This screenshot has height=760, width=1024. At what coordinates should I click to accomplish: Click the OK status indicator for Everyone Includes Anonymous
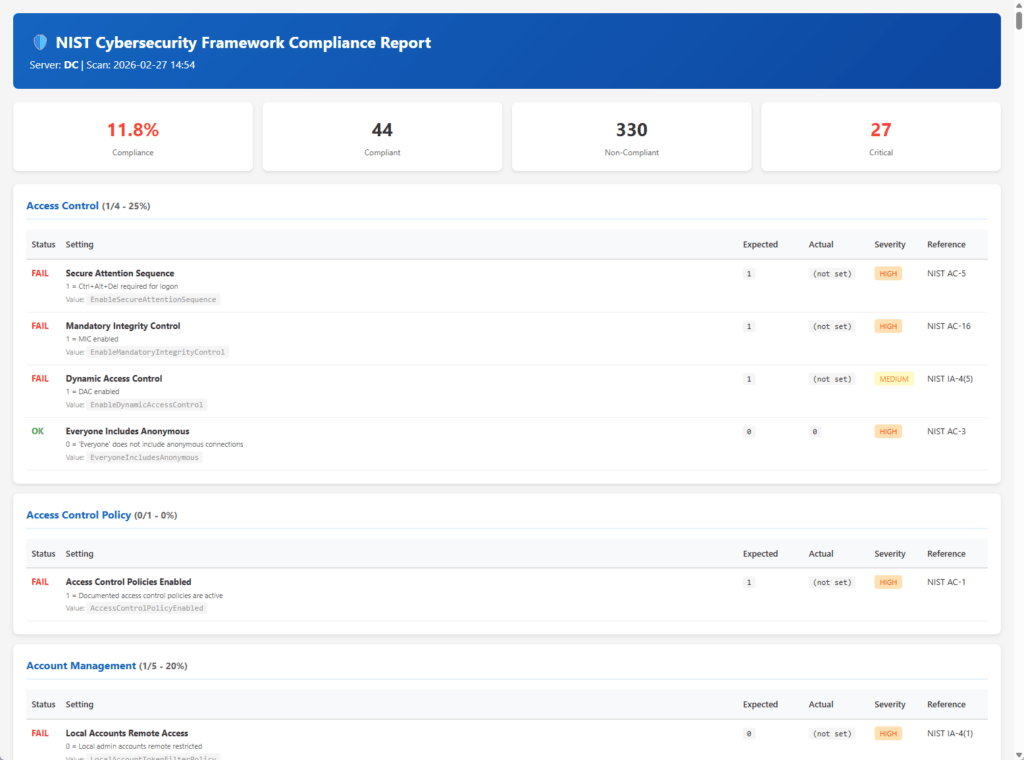click(38, 431)
